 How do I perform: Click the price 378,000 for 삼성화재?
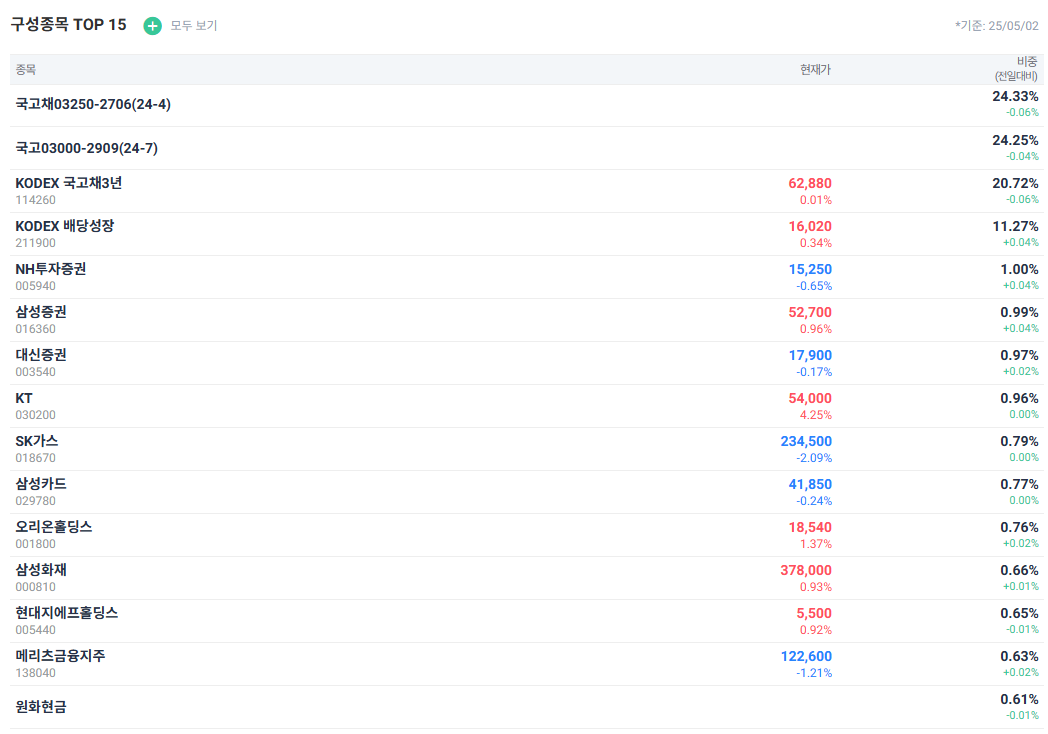[x=806, y=570]
